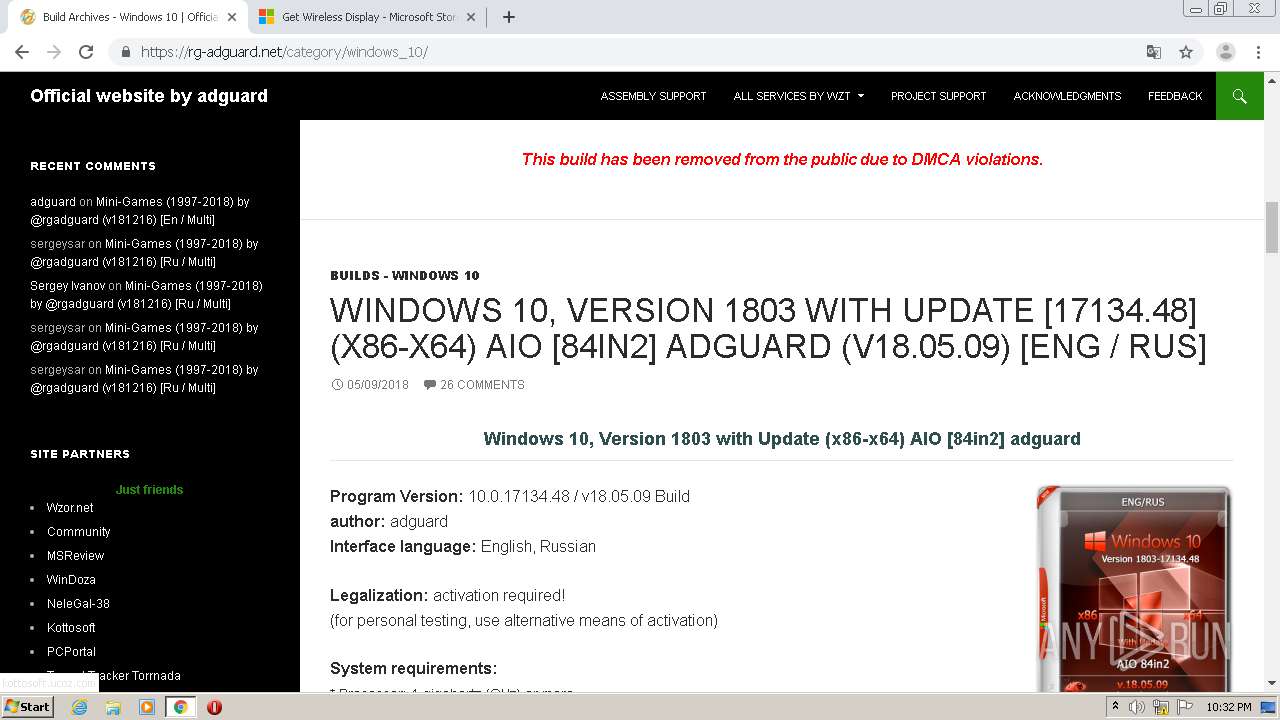
Task: Open the Google Translate page icon
Action: (x=1153, y=52)
